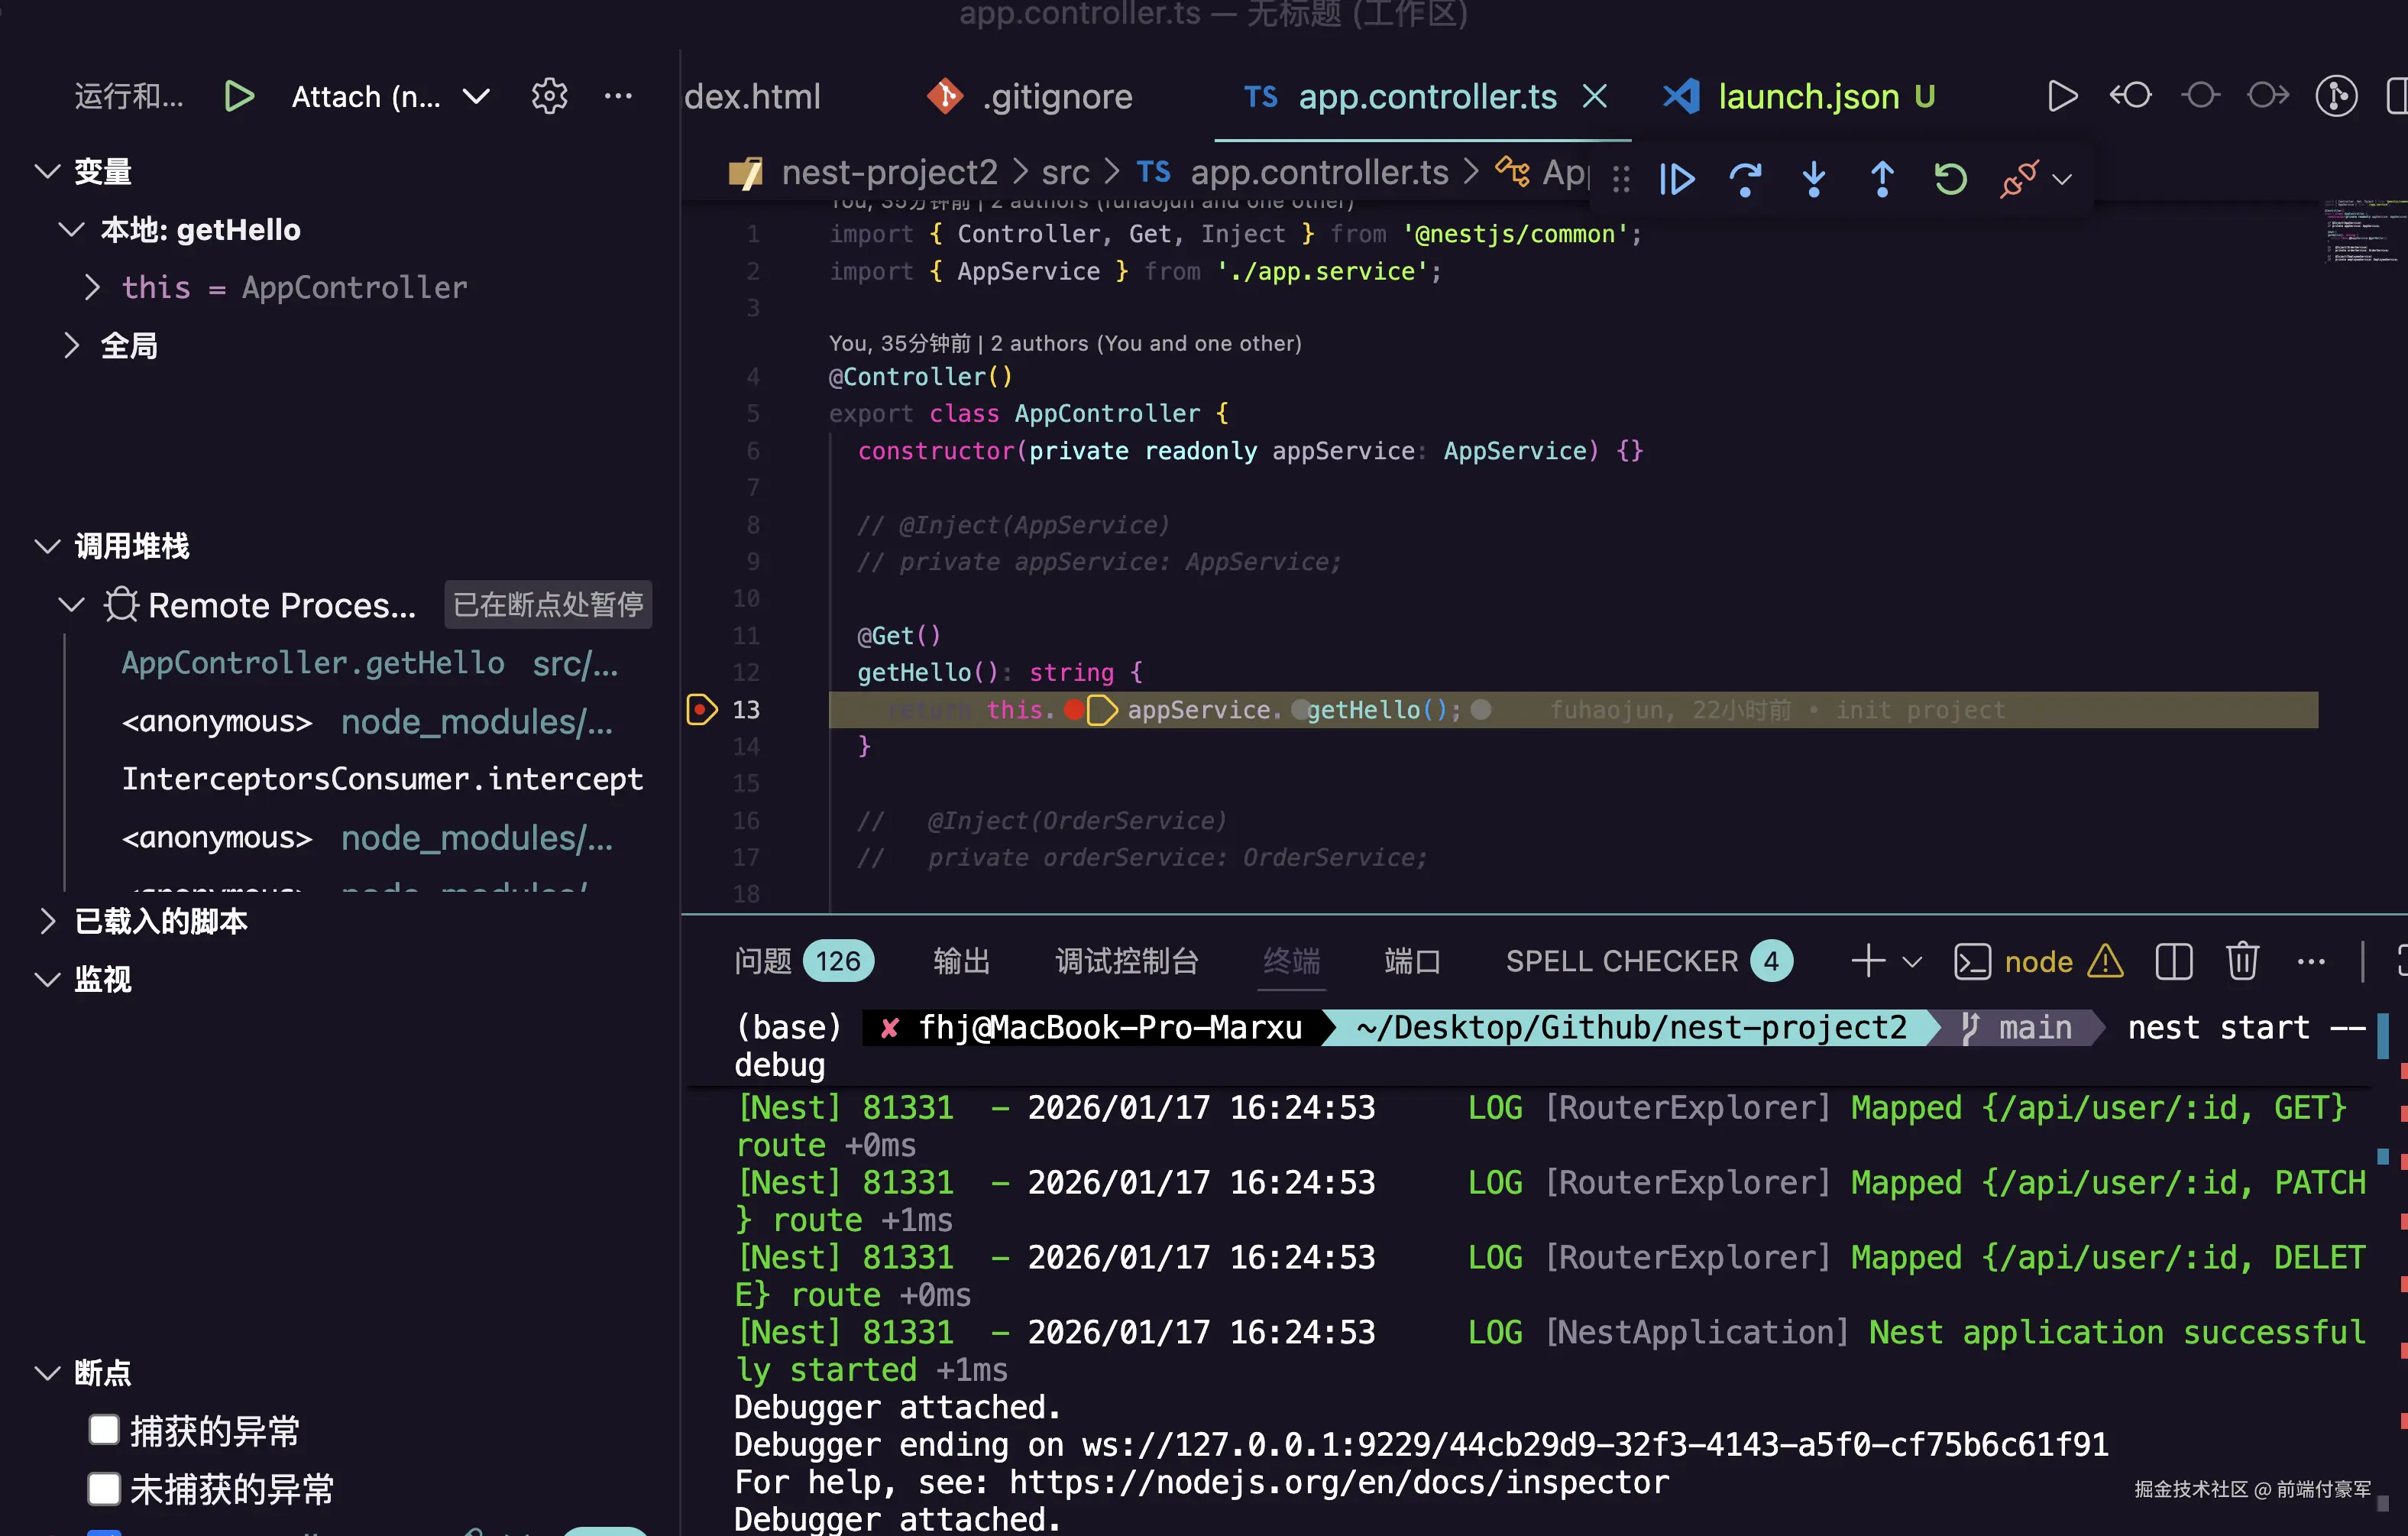The image size is (2408, 1536).
Task: Click the Continue debug button
Action: (x=1676, y=179)
